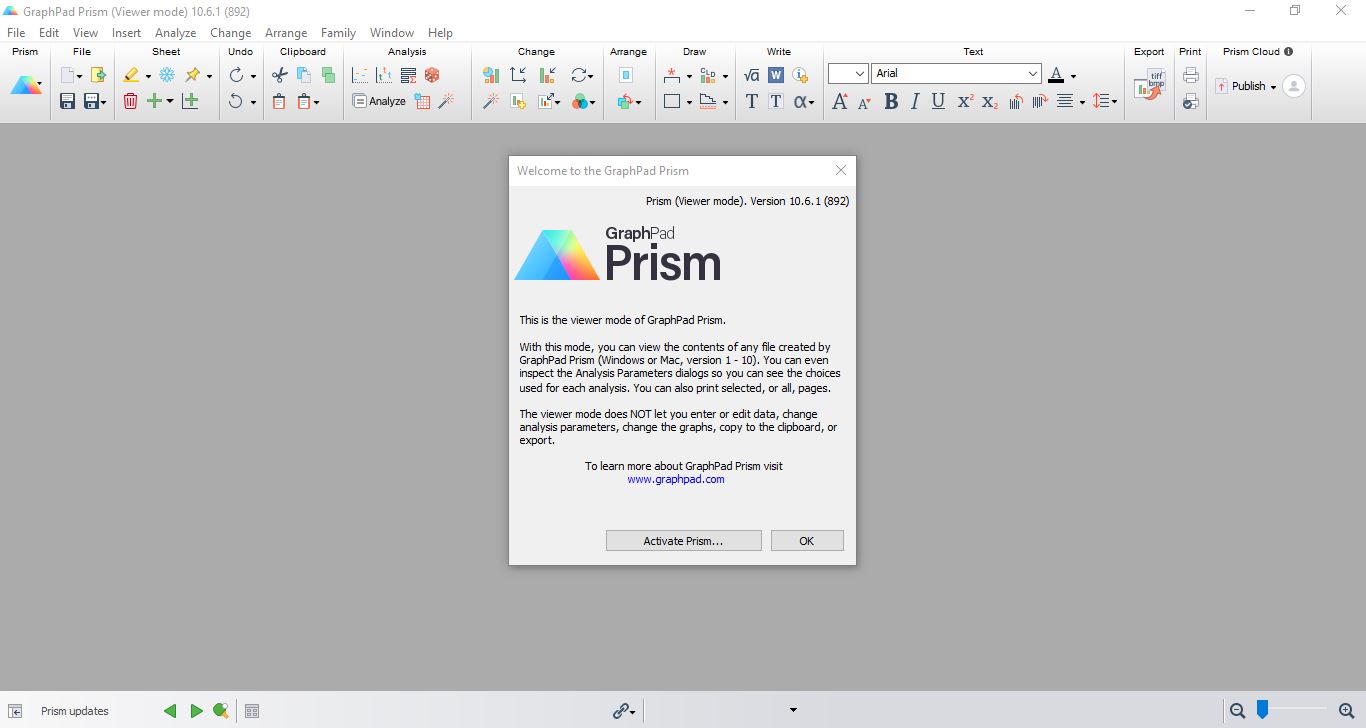Open the Family menu
Viewport: 1366px width, 728px height.
click(x=338, y=33)
